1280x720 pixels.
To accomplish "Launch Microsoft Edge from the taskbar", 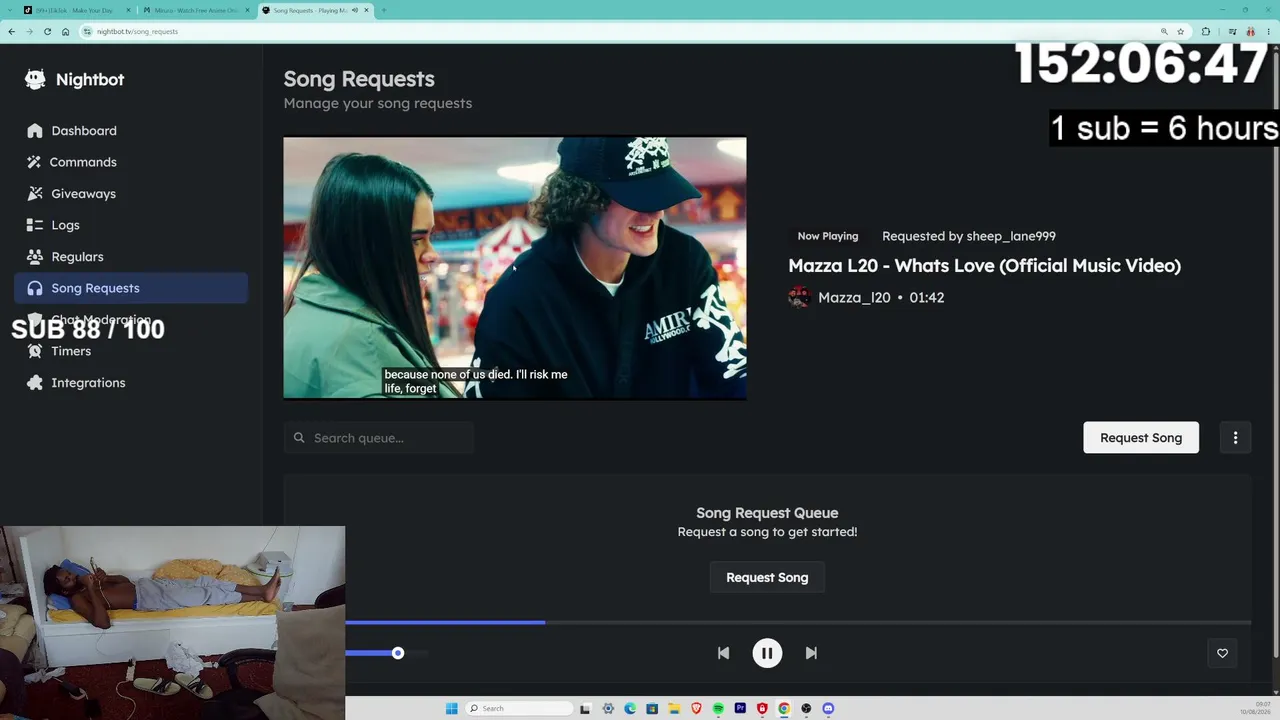I will [x=630, y=709].
